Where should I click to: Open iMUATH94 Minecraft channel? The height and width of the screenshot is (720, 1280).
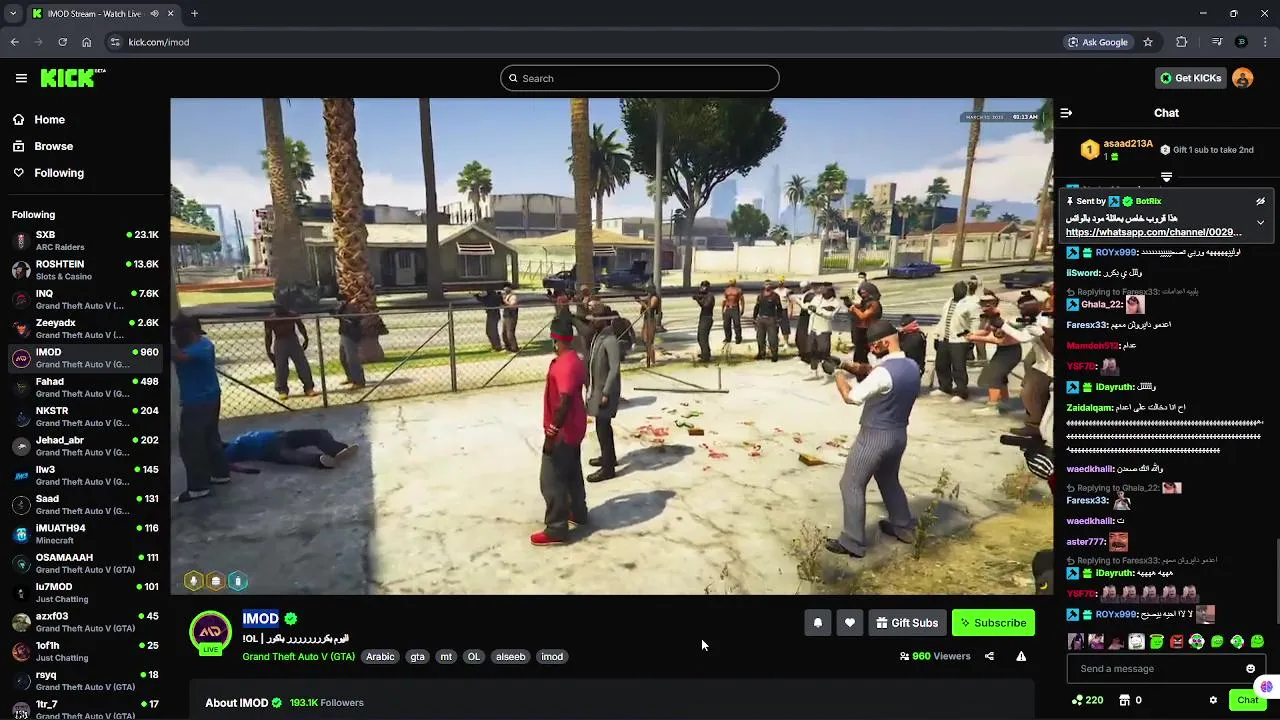coord(85,534)
